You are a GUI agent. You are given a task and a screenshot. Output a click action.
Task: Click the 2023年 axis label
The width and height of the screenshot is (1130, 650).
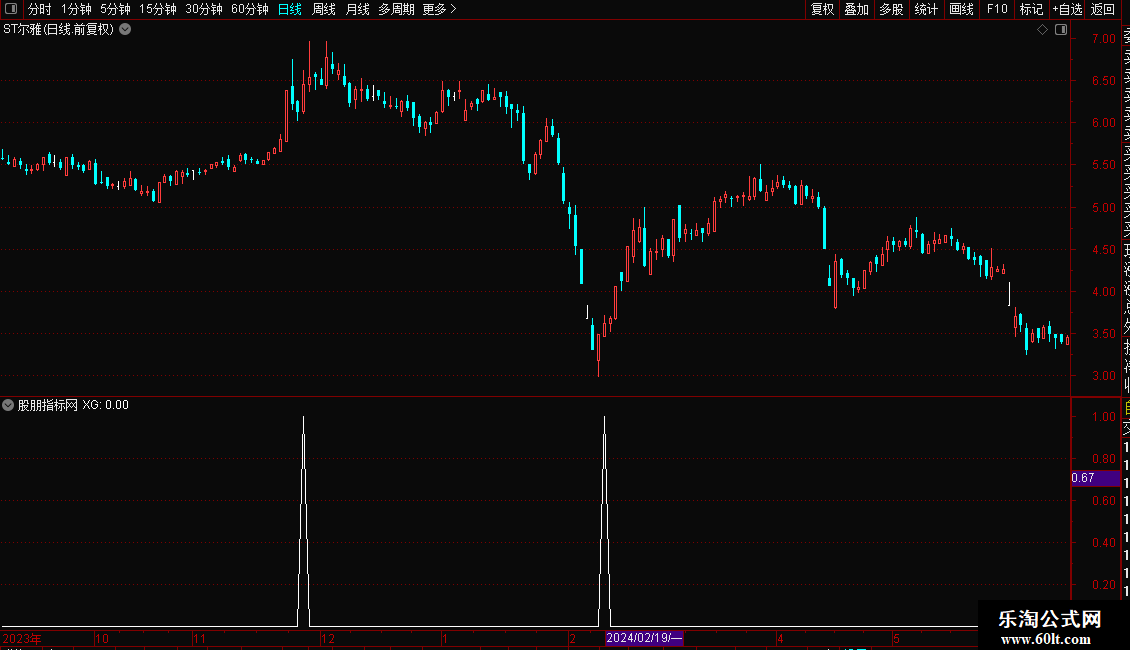pos(22,638)
